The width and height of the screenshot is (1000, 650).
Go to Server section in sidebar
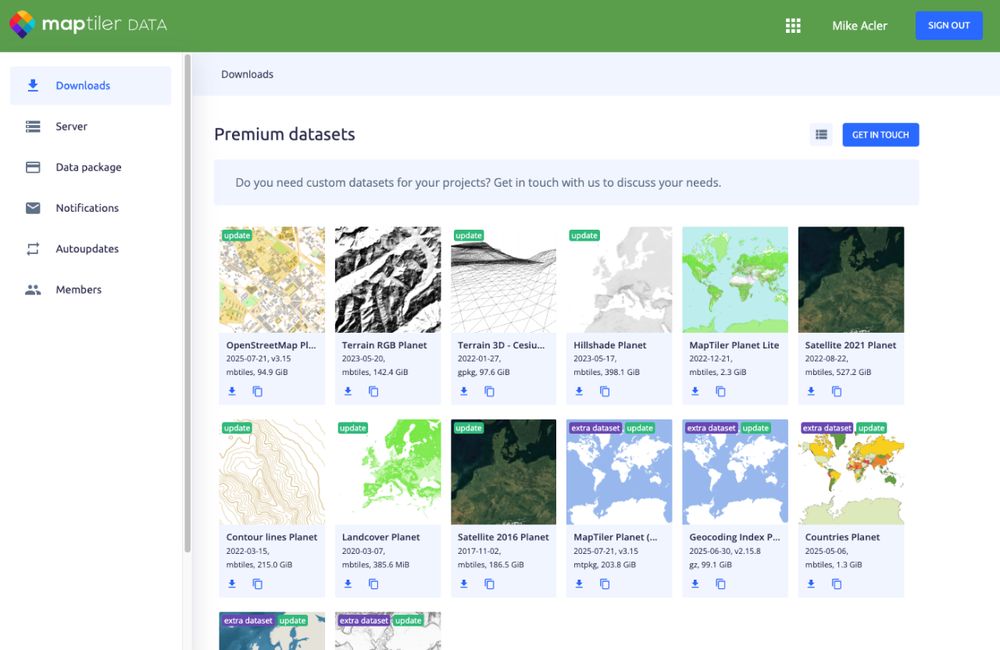pyautogui.click(x=91, y=126)
